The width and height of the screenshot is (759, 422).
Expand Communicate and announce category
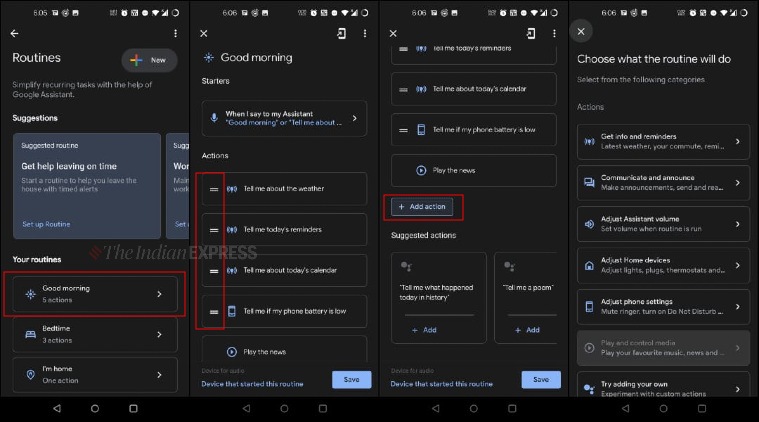tap(738, 182)
